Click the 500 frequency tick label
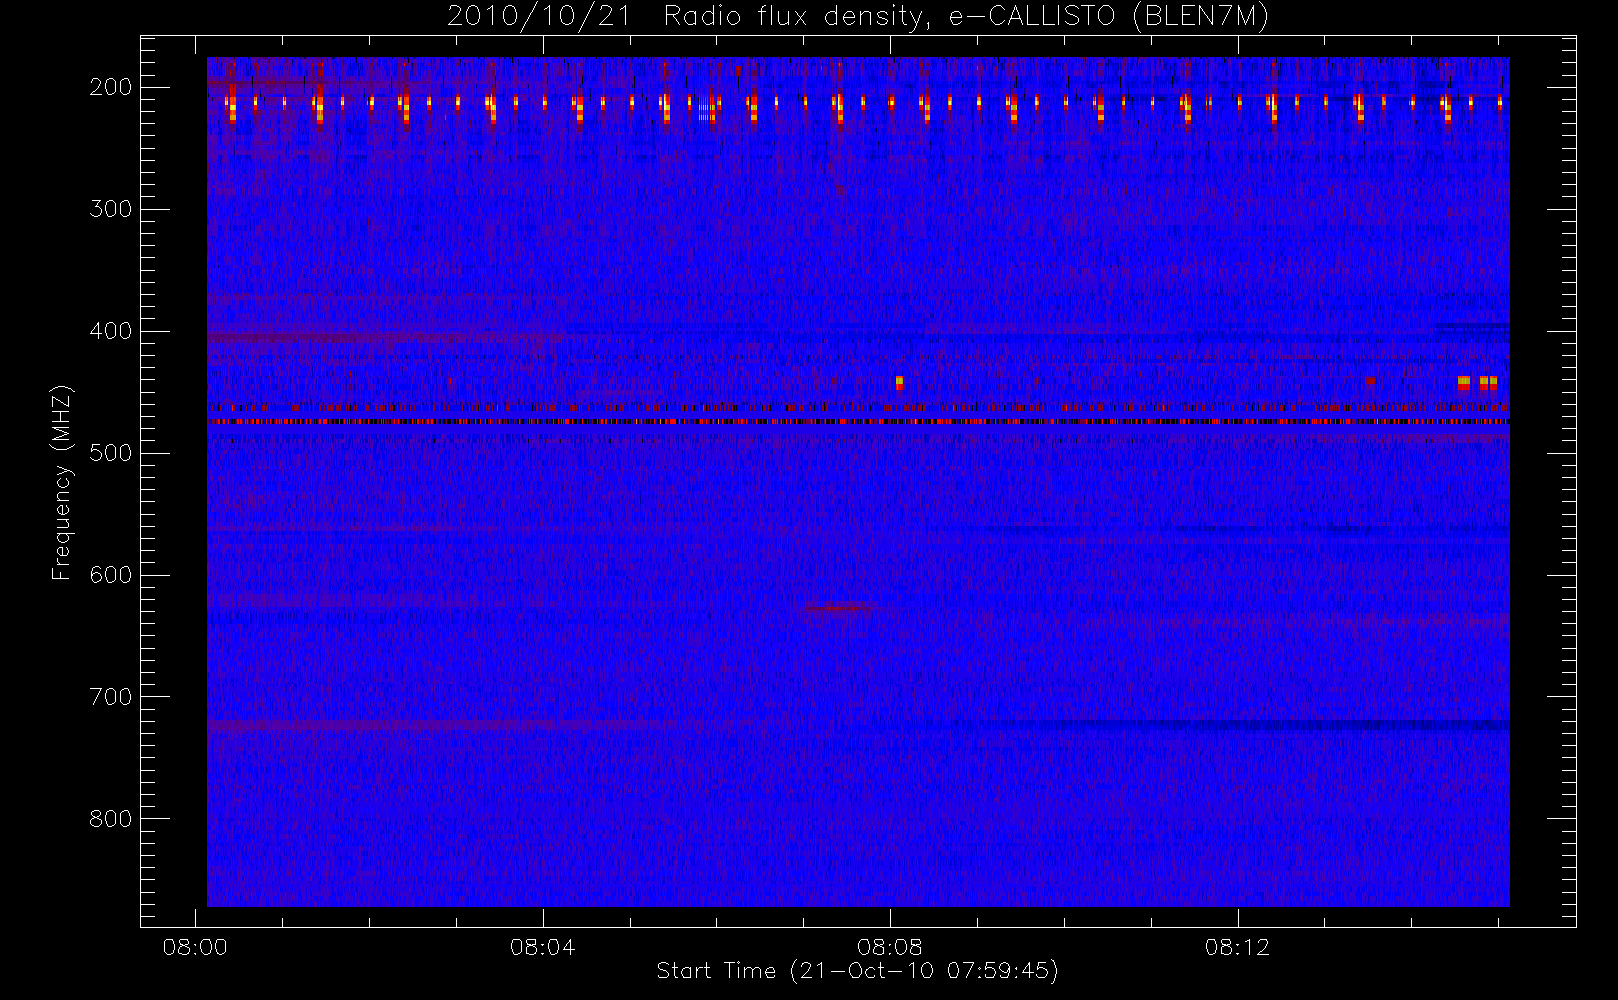This screenshot has width=1618, height=1000. [111, 453]
